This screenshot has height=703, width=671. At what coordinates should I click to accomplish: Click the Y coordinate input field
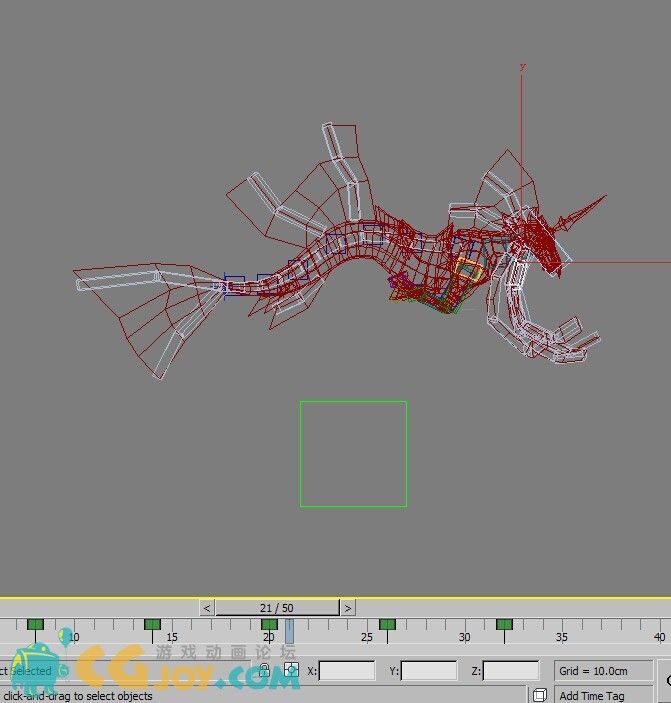click(429, 671)
